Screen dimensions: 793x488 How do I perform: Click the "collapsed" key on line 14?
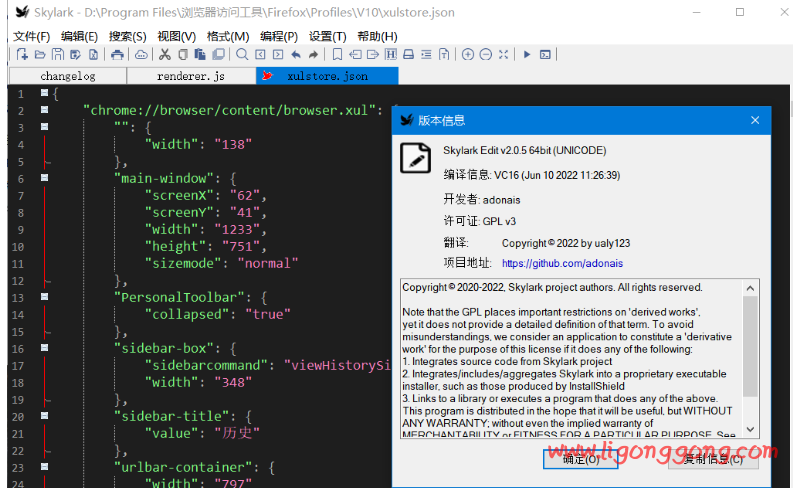coord(187,314)
